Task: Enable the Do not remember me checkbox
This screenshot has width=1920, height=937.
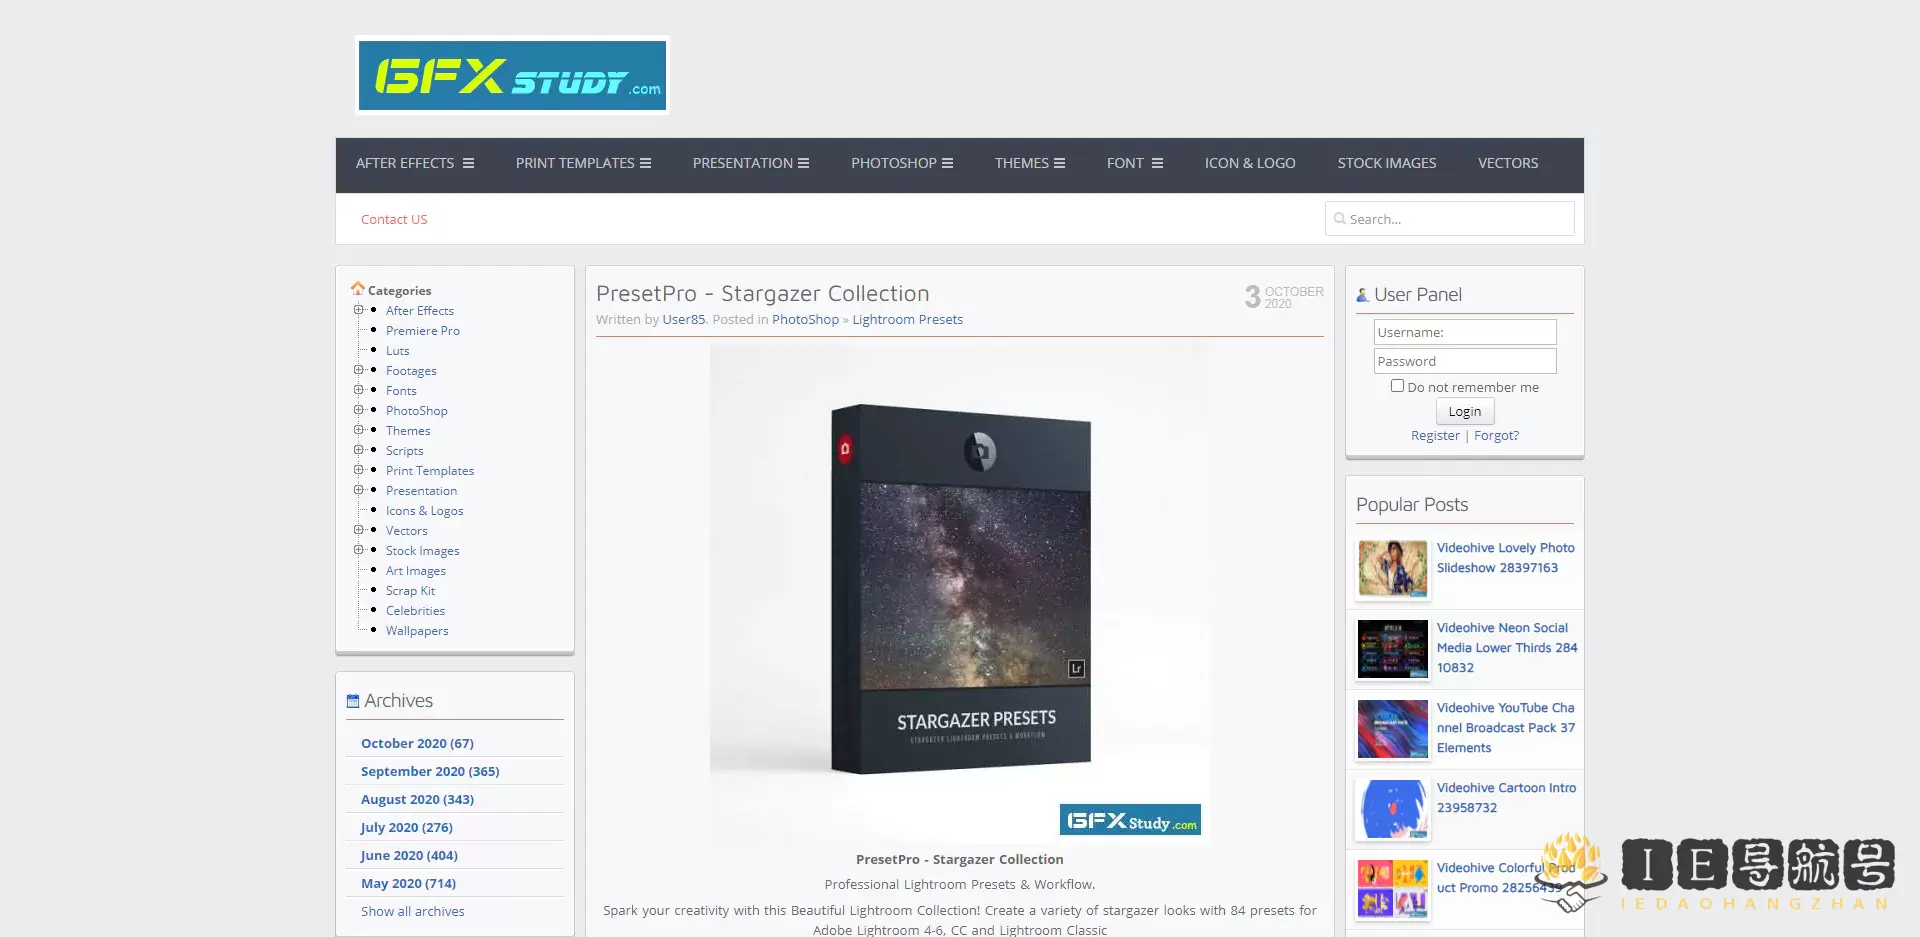Action: click(1397, 385)
